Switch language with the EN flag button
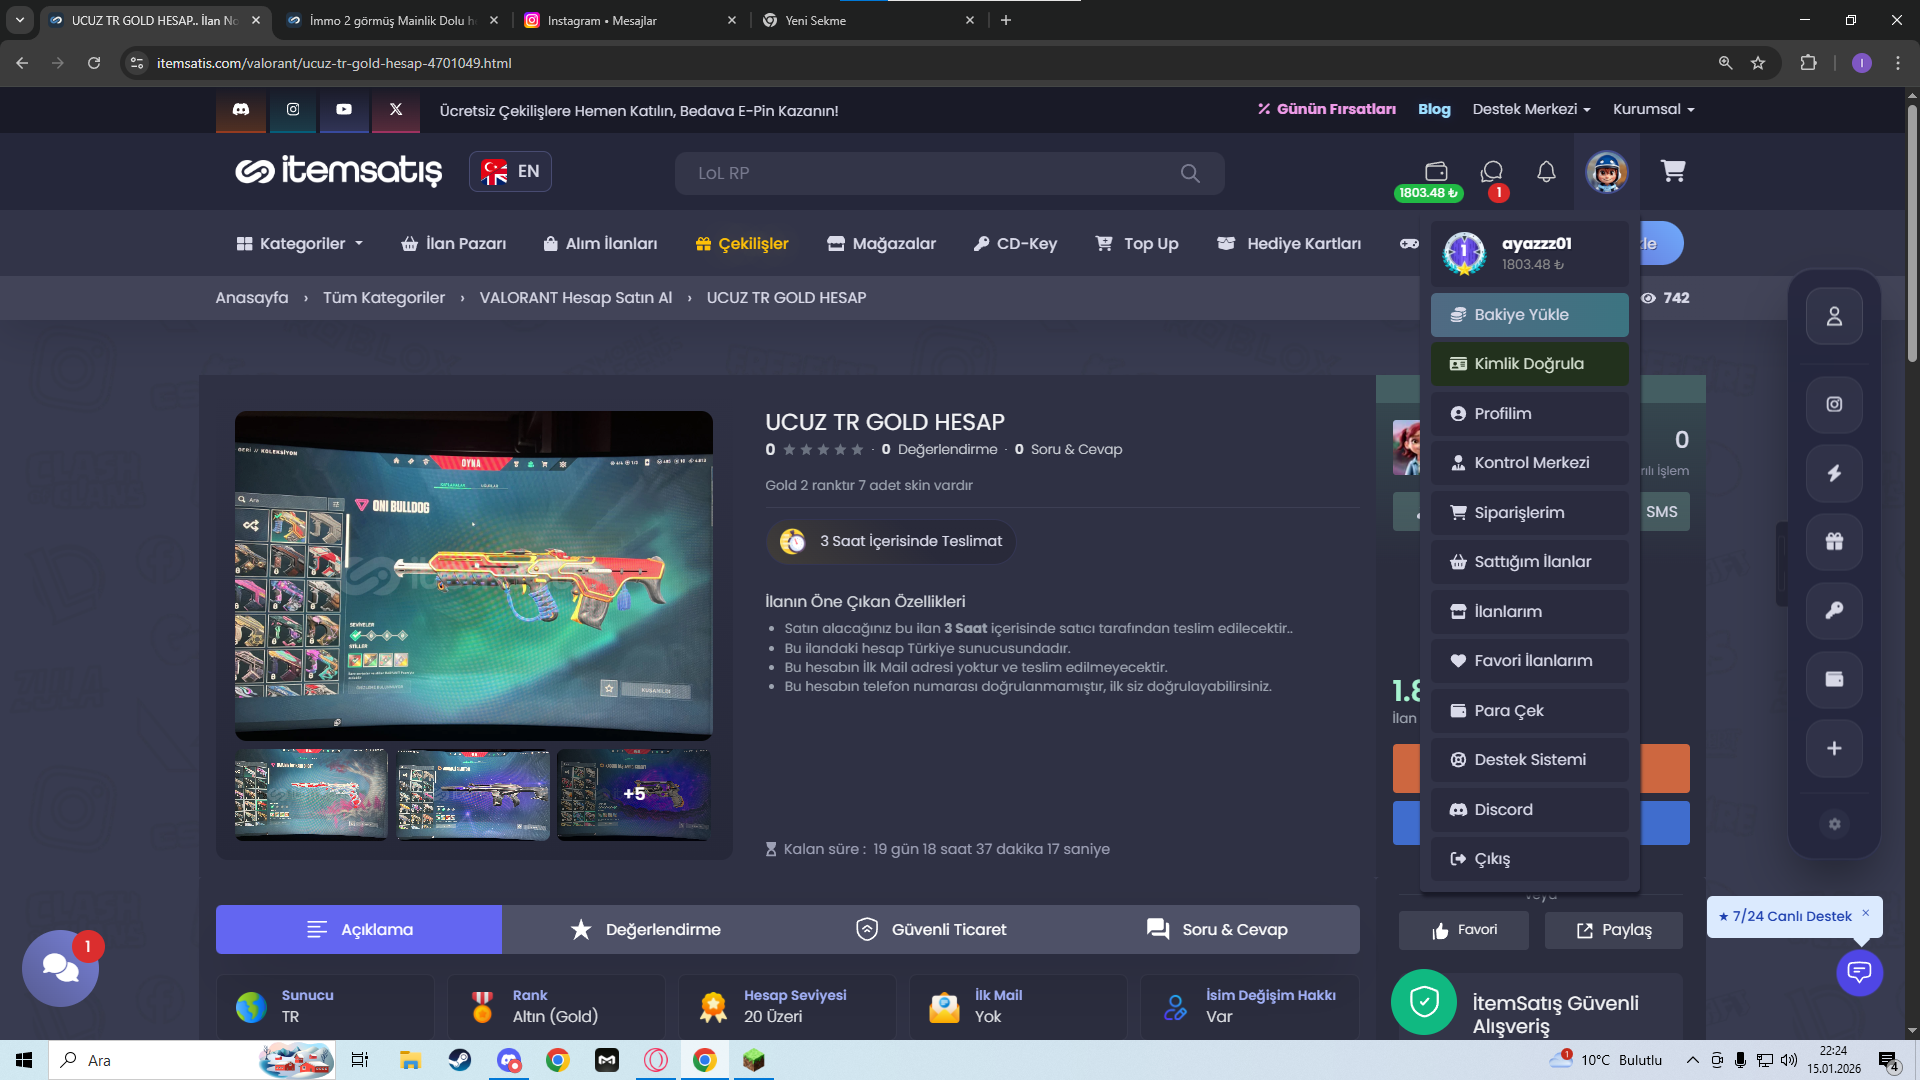 click(510, 172)
